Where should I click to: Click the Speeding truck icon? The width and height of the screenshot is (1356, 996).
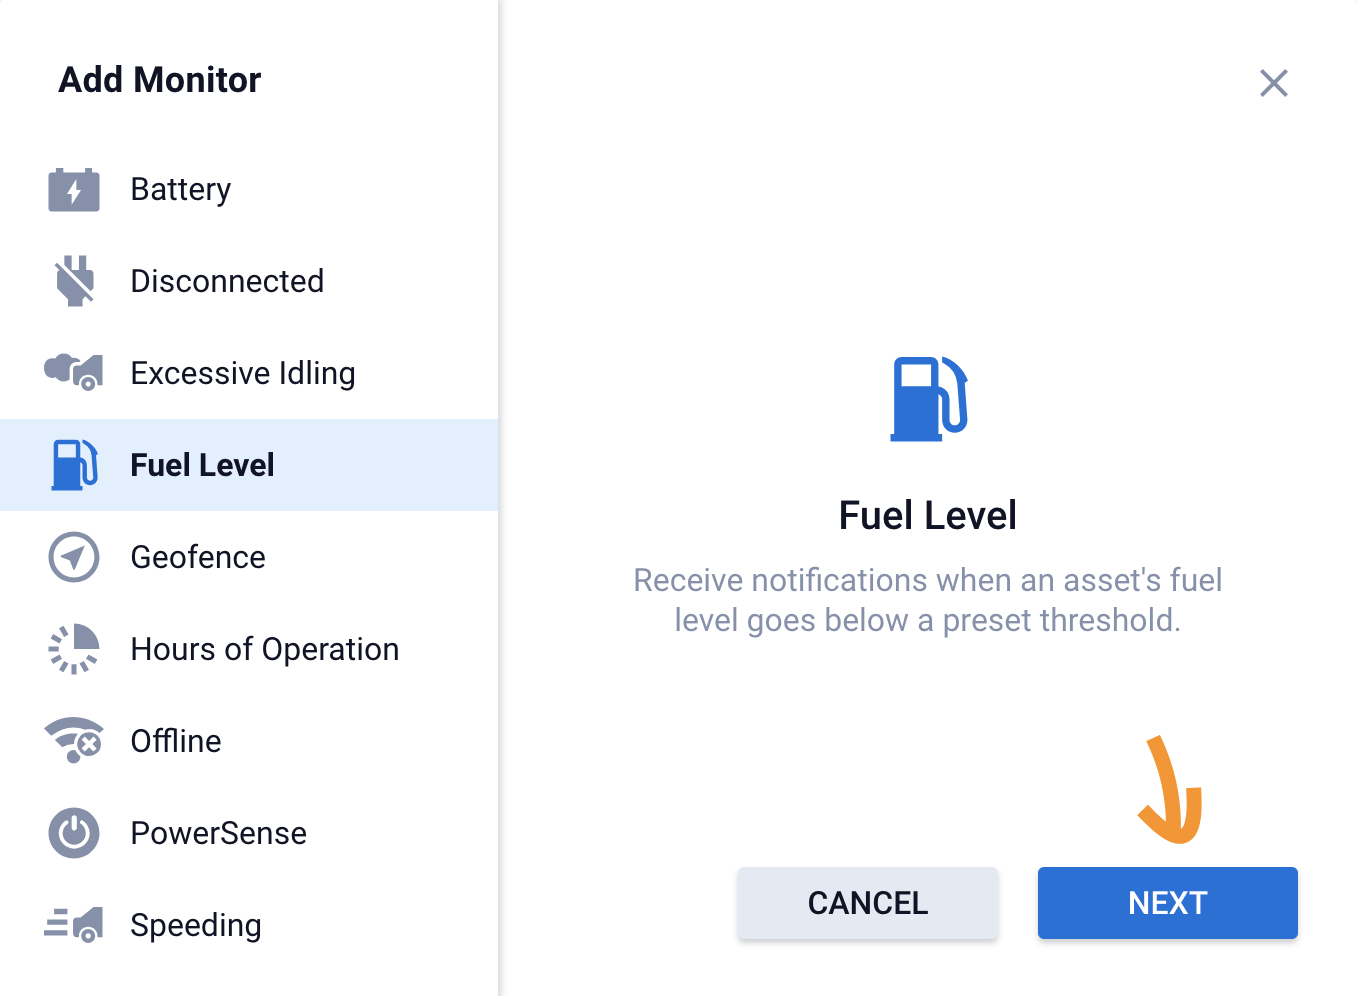(x=74, y=924)
